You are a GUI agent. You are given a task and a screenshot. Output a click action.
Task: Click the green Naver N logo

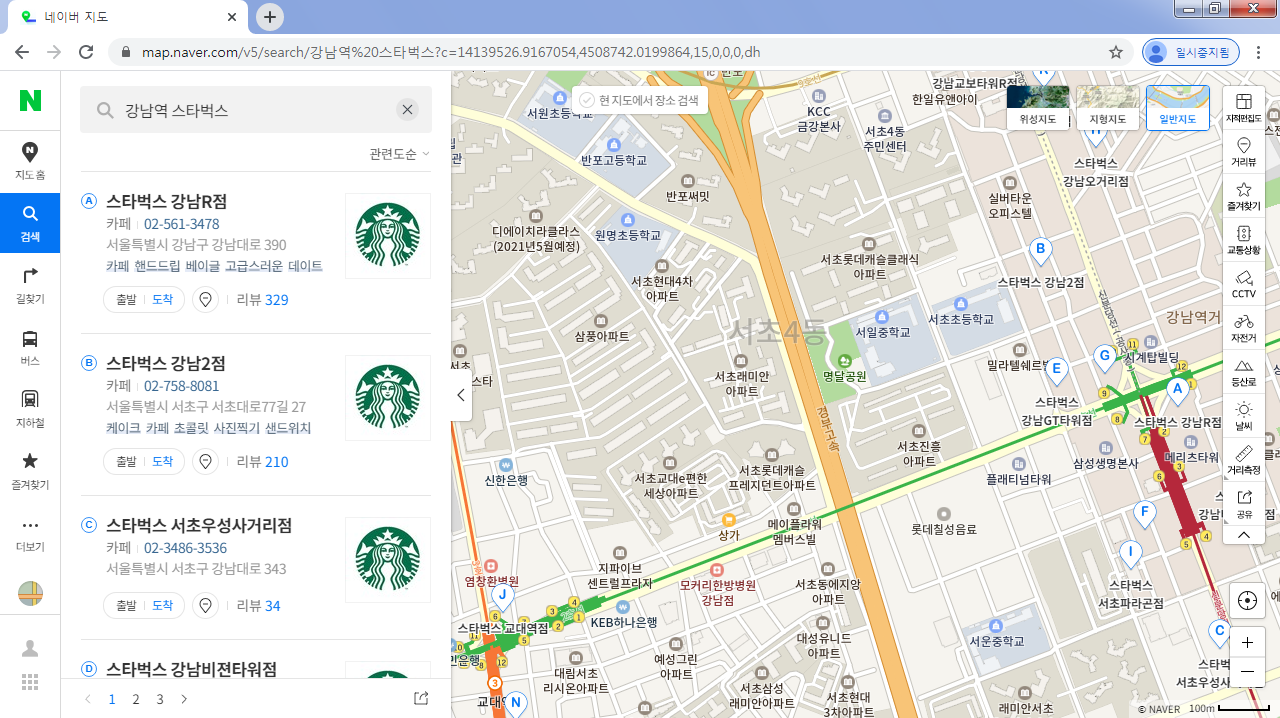tap(30, 100)
